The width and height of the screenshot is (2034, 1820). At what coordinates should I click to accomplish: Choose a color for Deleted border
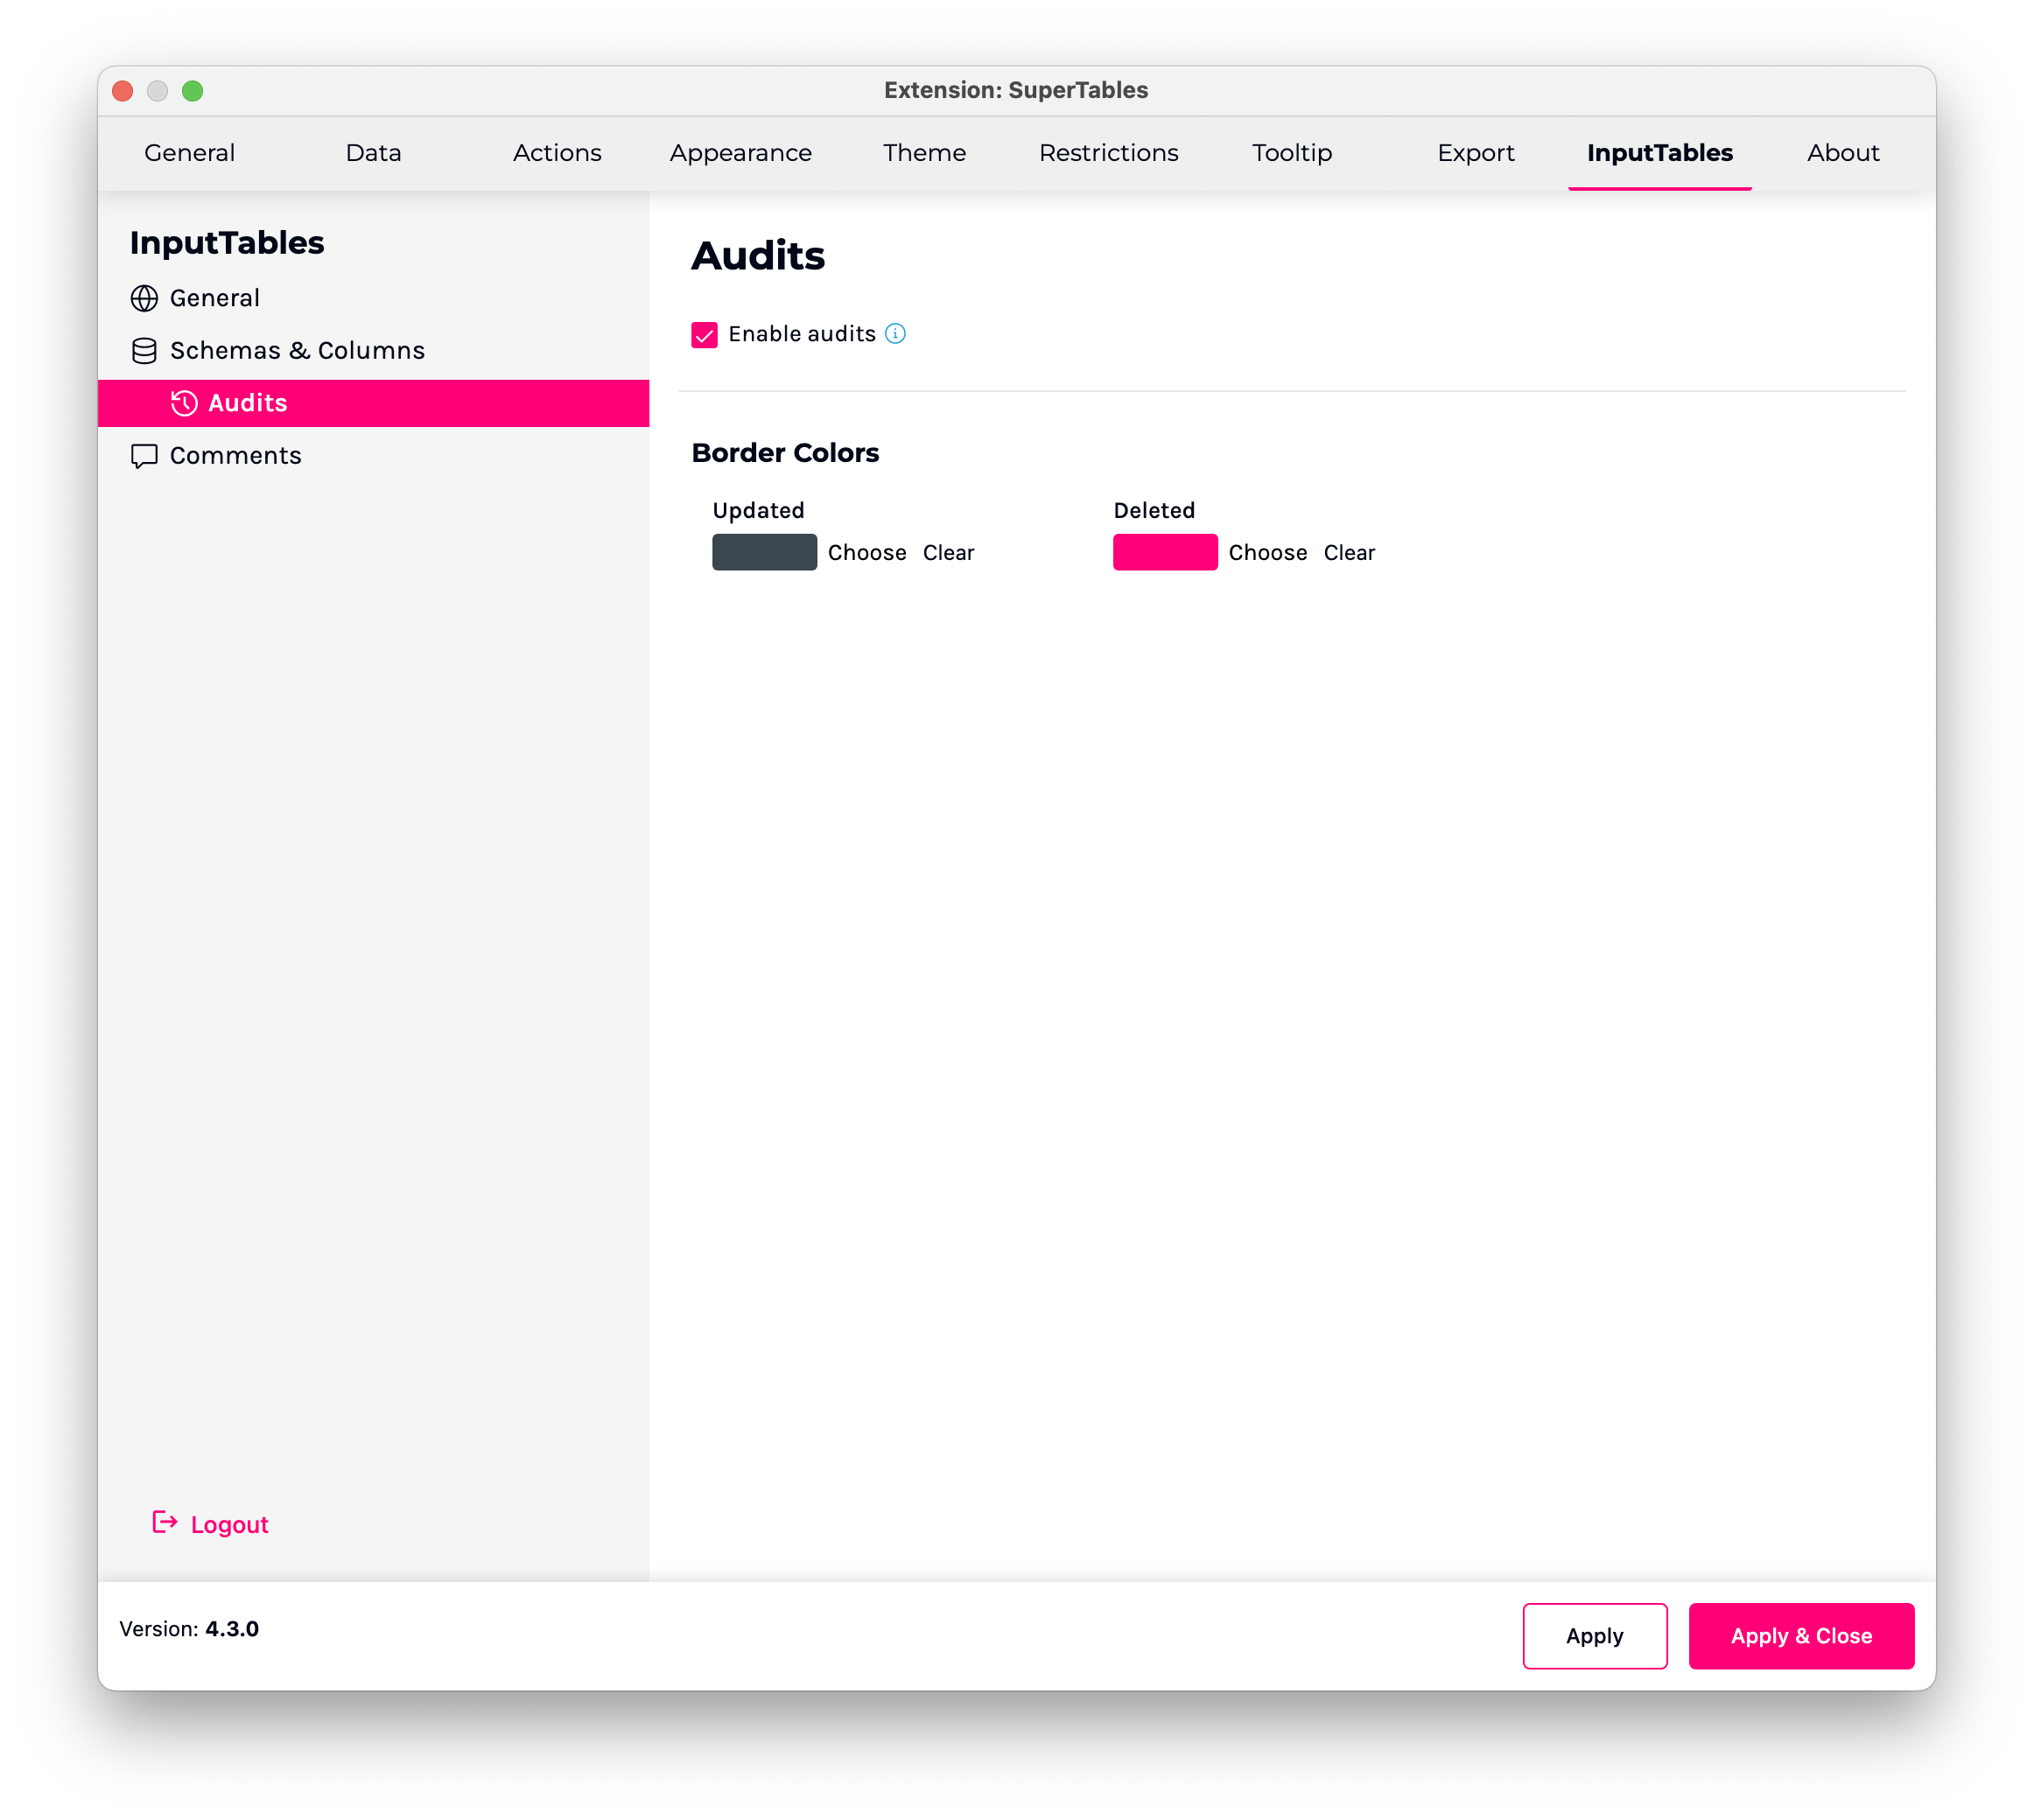pyautogui.click(x=1267, y=553)
